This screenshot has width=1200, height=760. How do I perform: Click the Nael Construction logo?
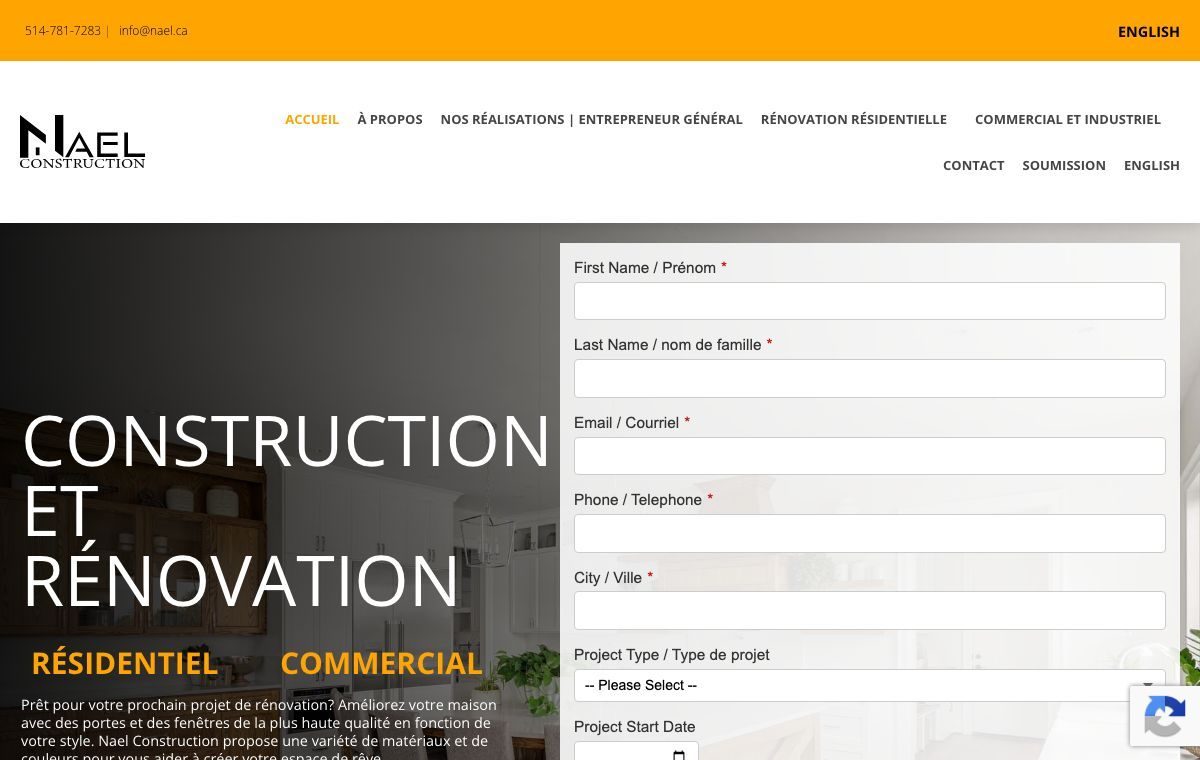82,142
